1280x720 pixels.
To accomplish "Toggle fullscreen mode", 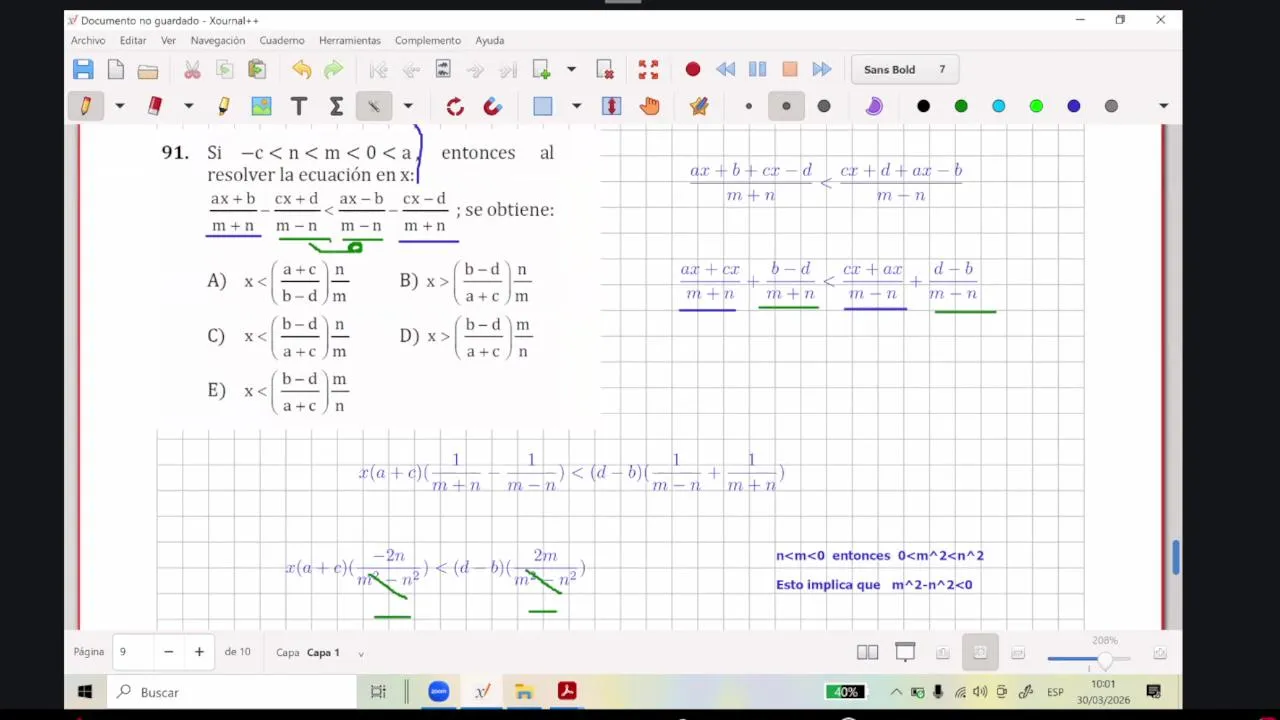I will point(648,69).
